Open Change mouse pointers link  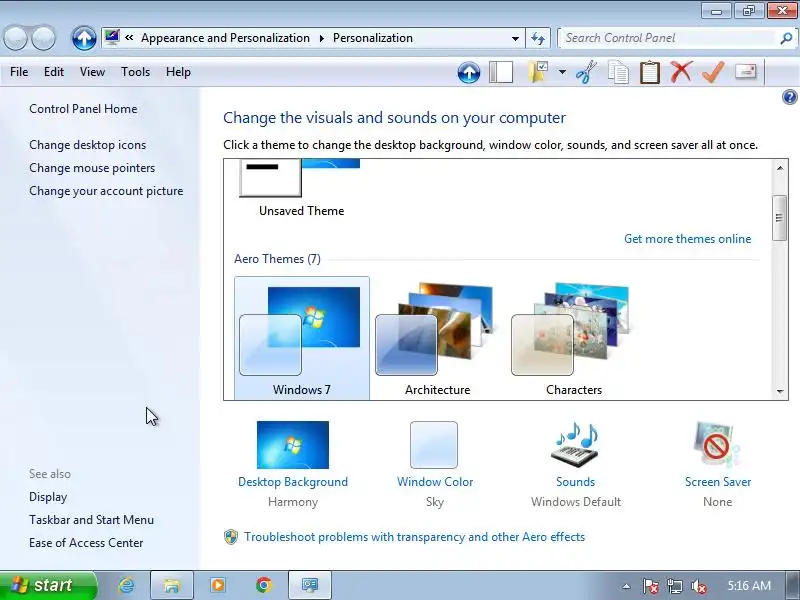pos(92,168)
